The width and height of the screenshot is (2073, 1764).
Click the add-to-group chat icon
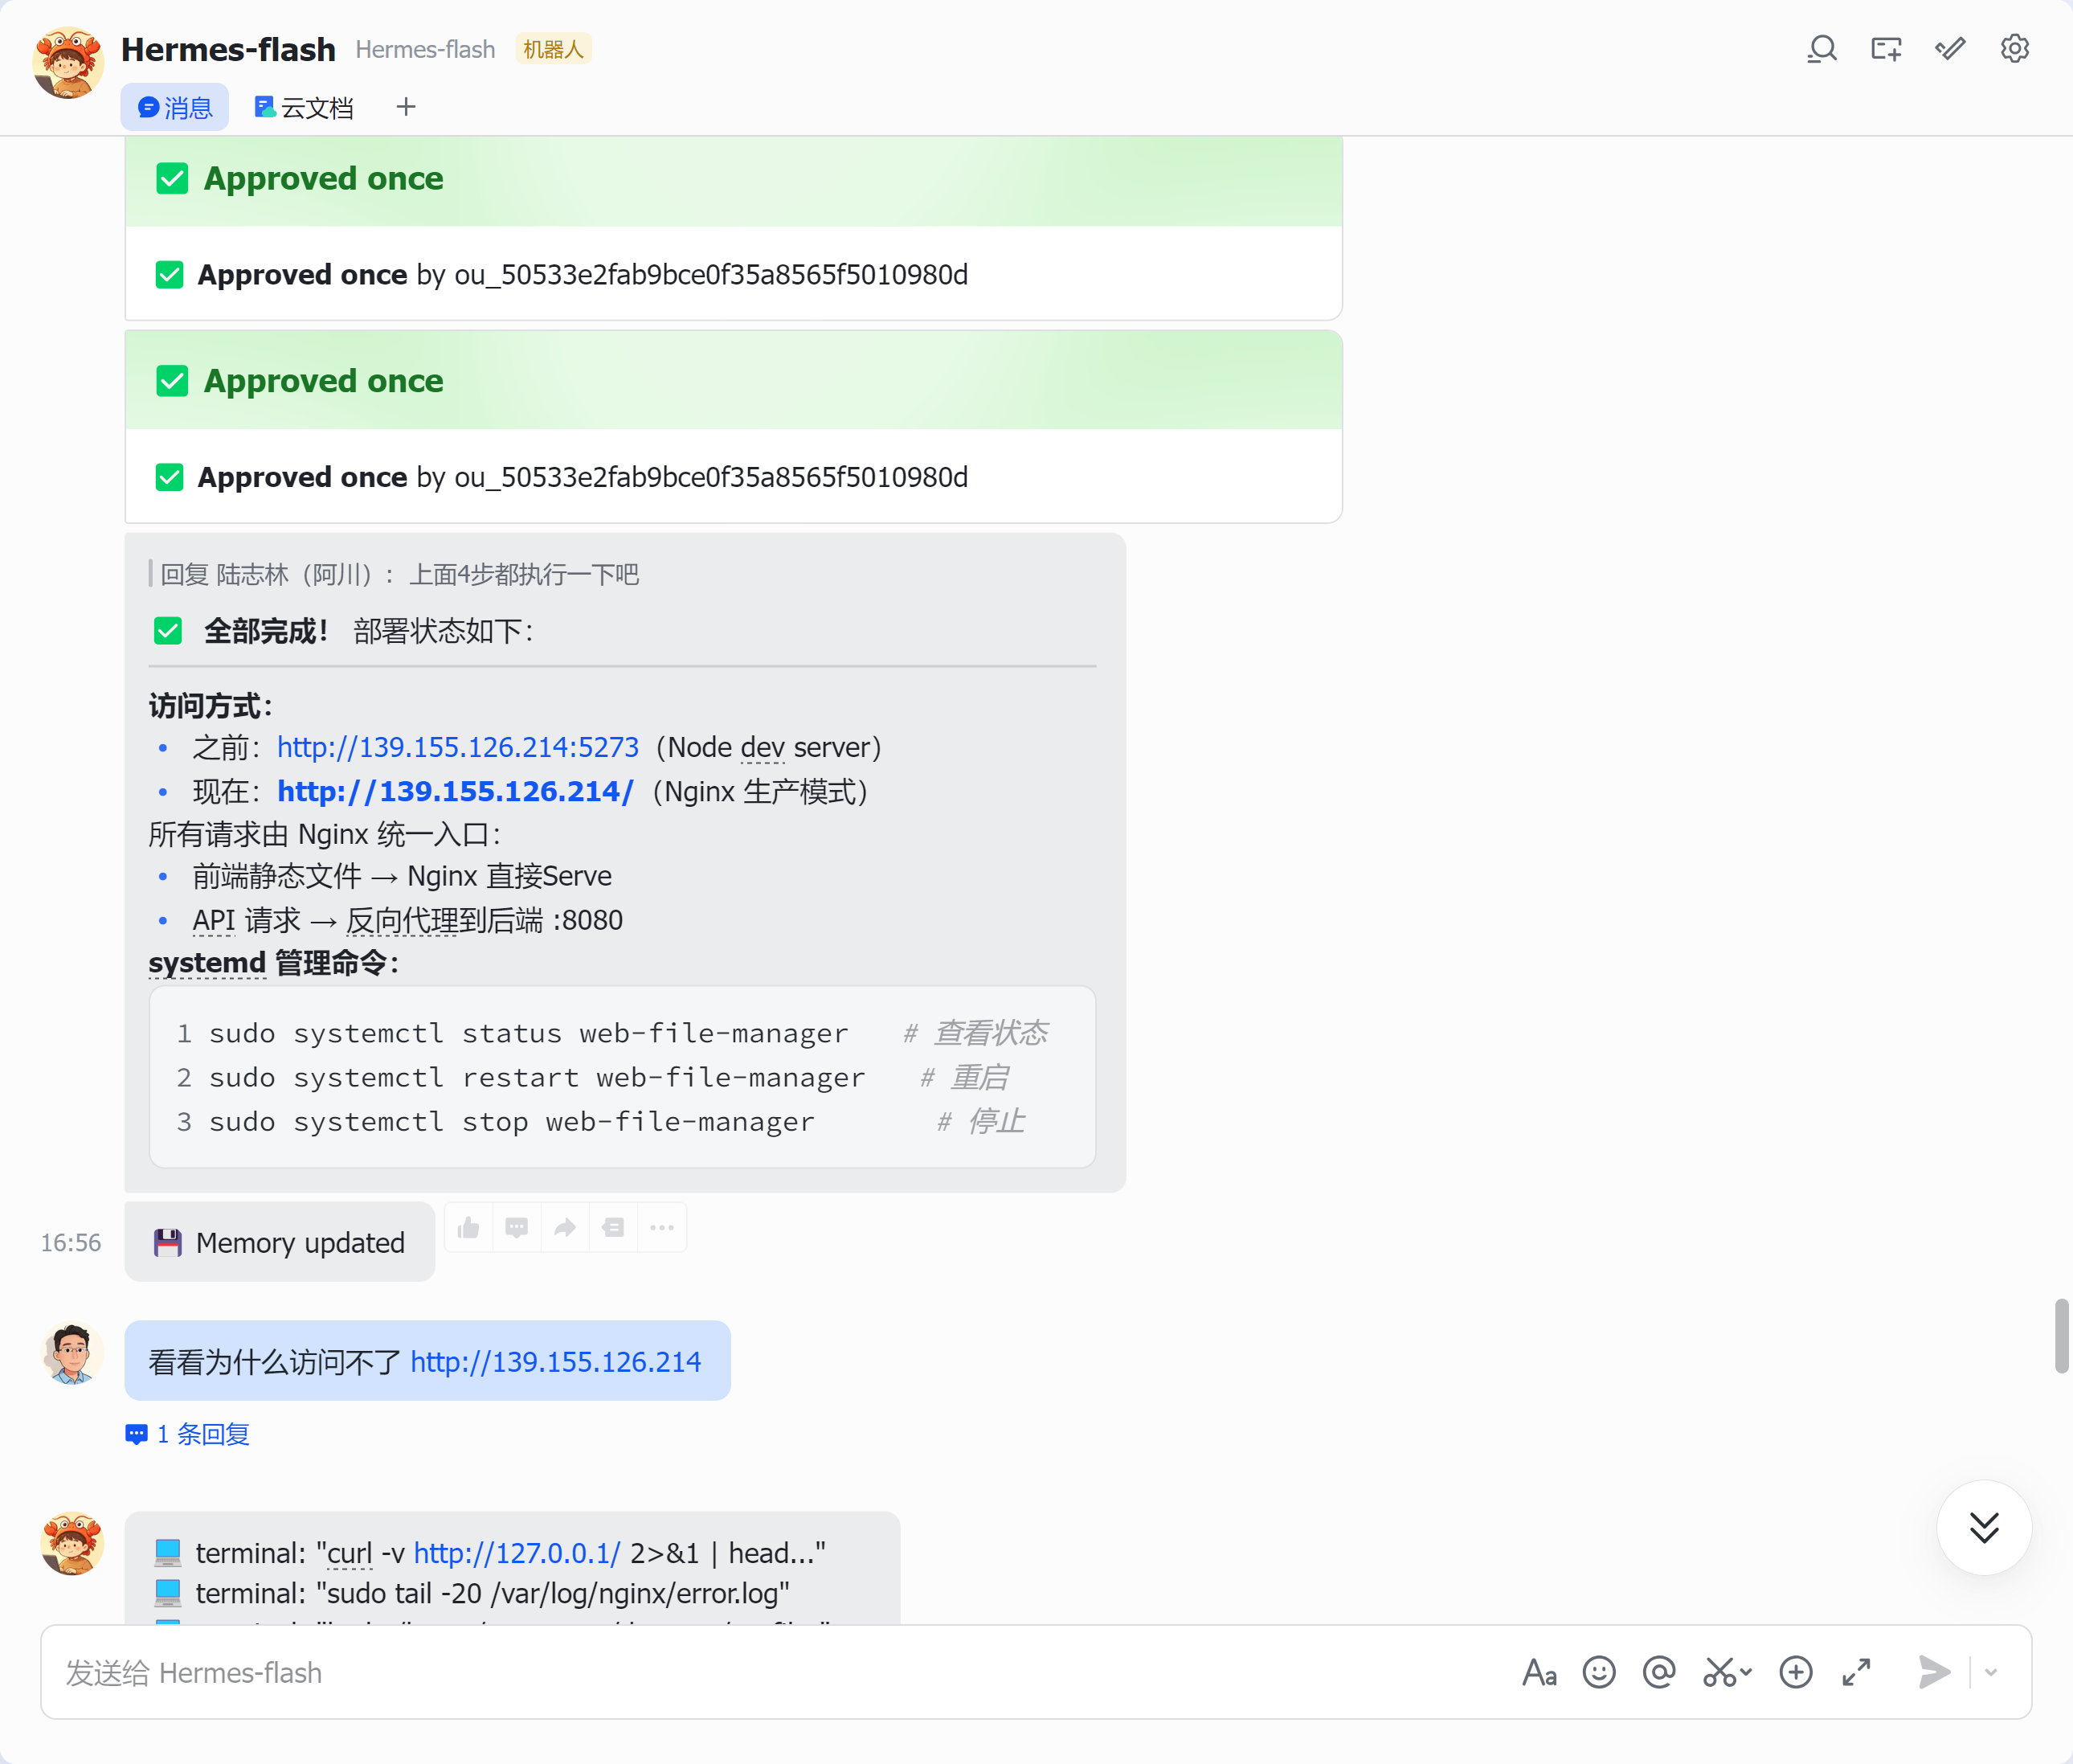pyautogui.click(x=1886, y=49)
